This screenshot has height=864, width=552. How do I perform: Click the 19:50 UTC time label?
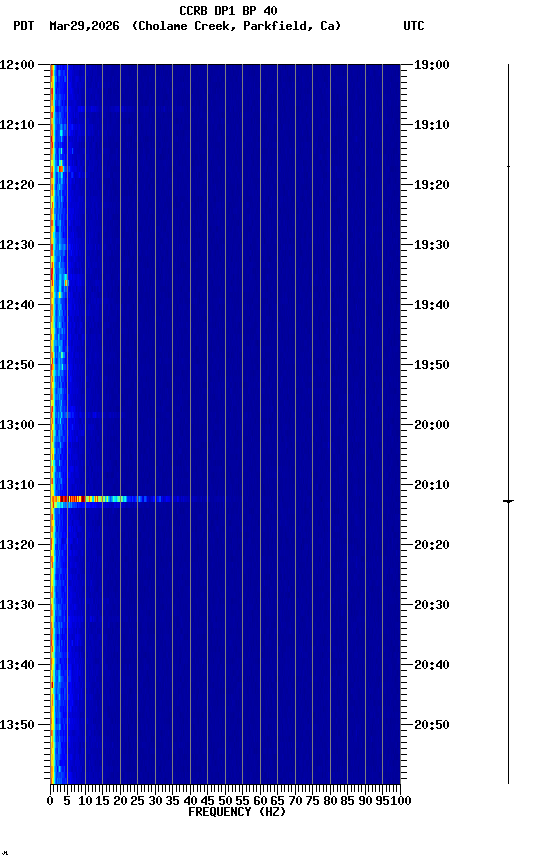(x=432, y=365)
